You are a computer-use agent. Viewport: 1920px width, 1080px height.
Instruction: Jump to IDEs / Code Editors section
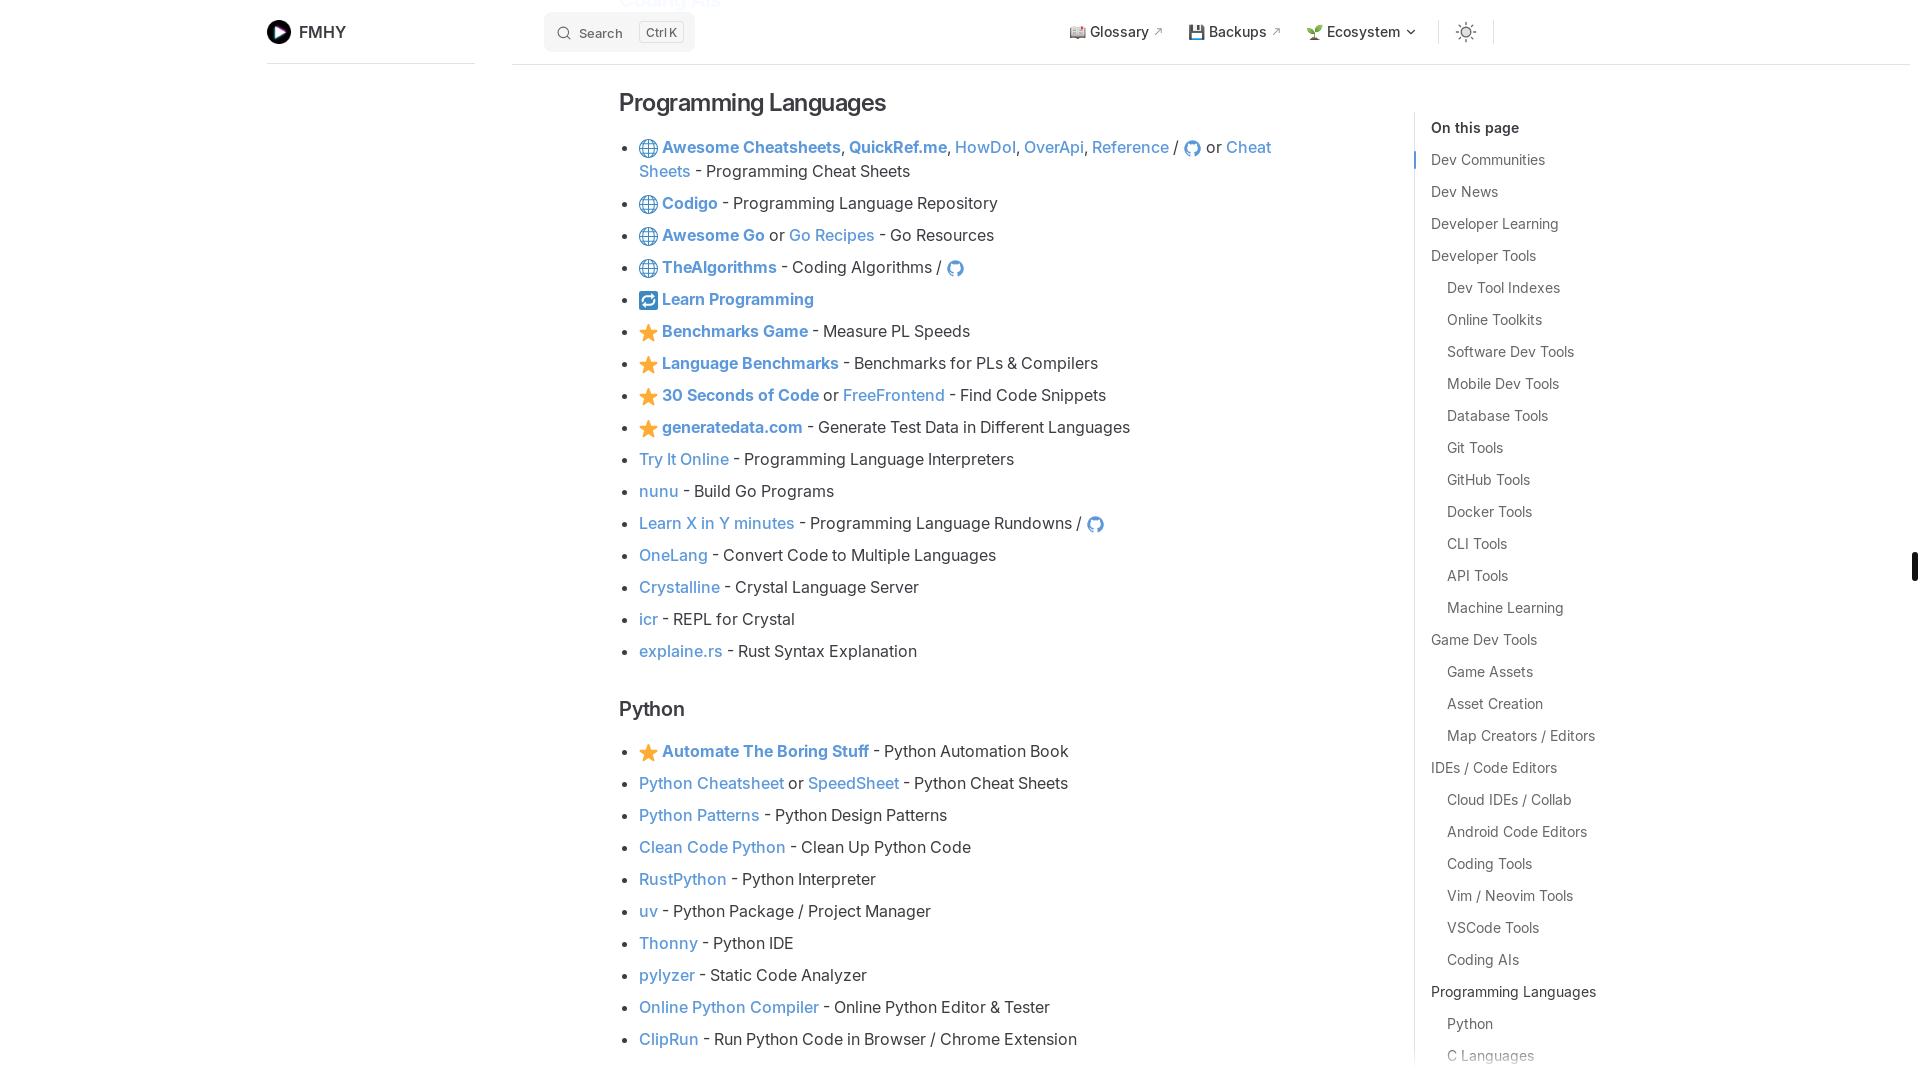1493,768
